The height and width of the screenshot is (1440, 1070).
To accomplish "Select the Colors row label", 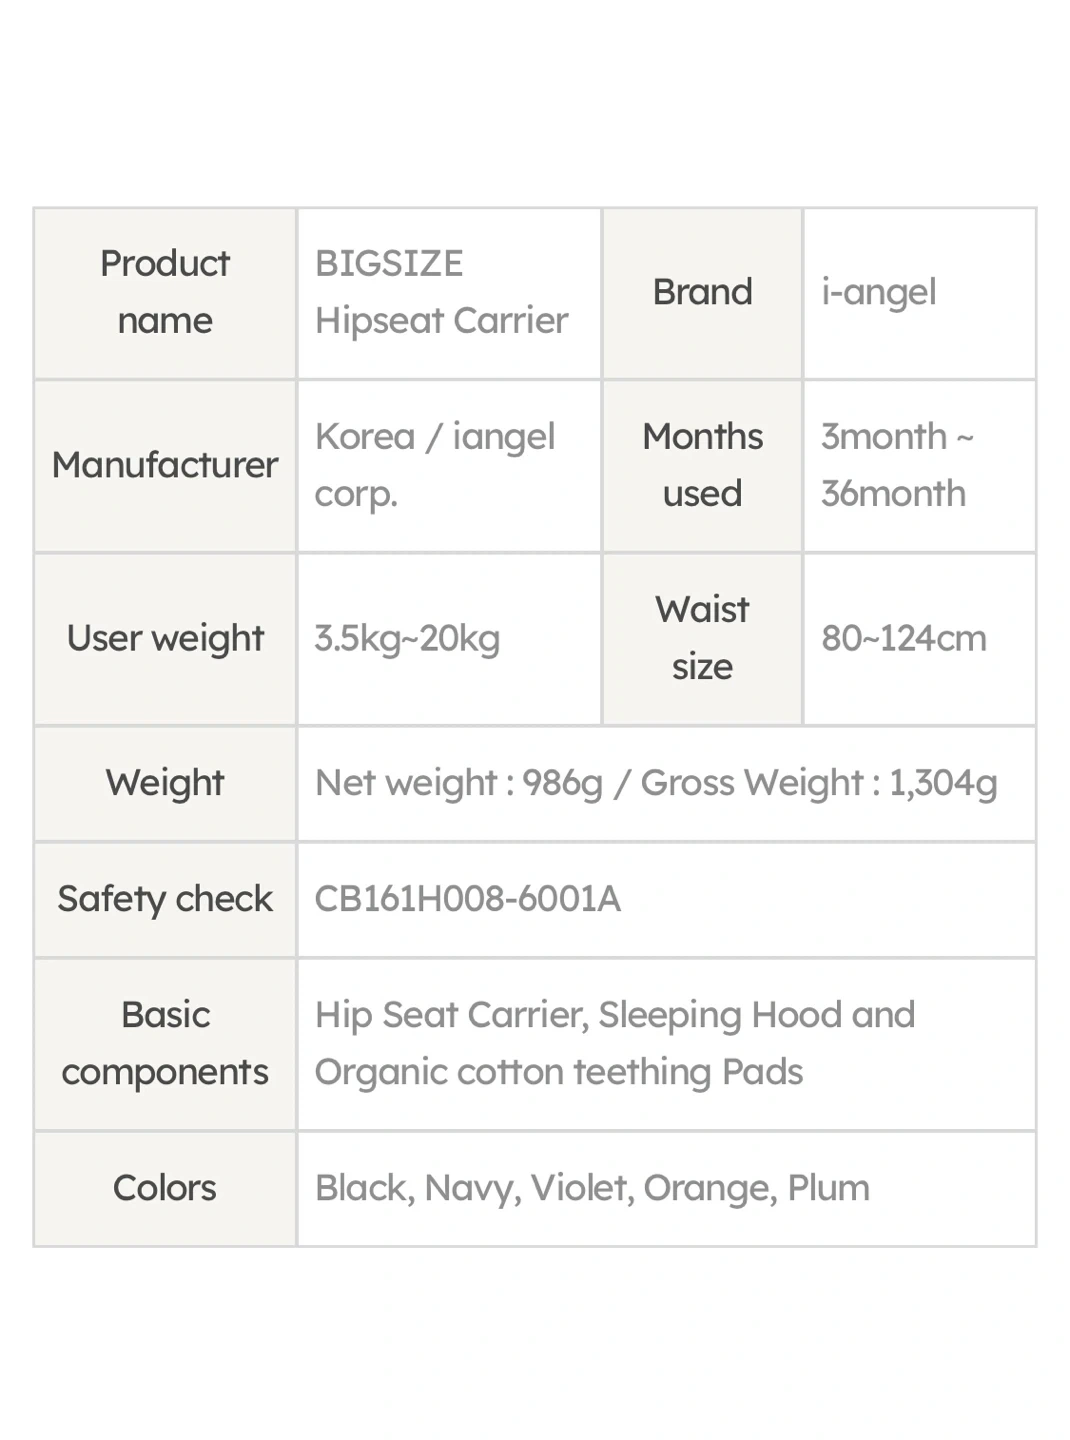I will click(x=165, y=1189).
